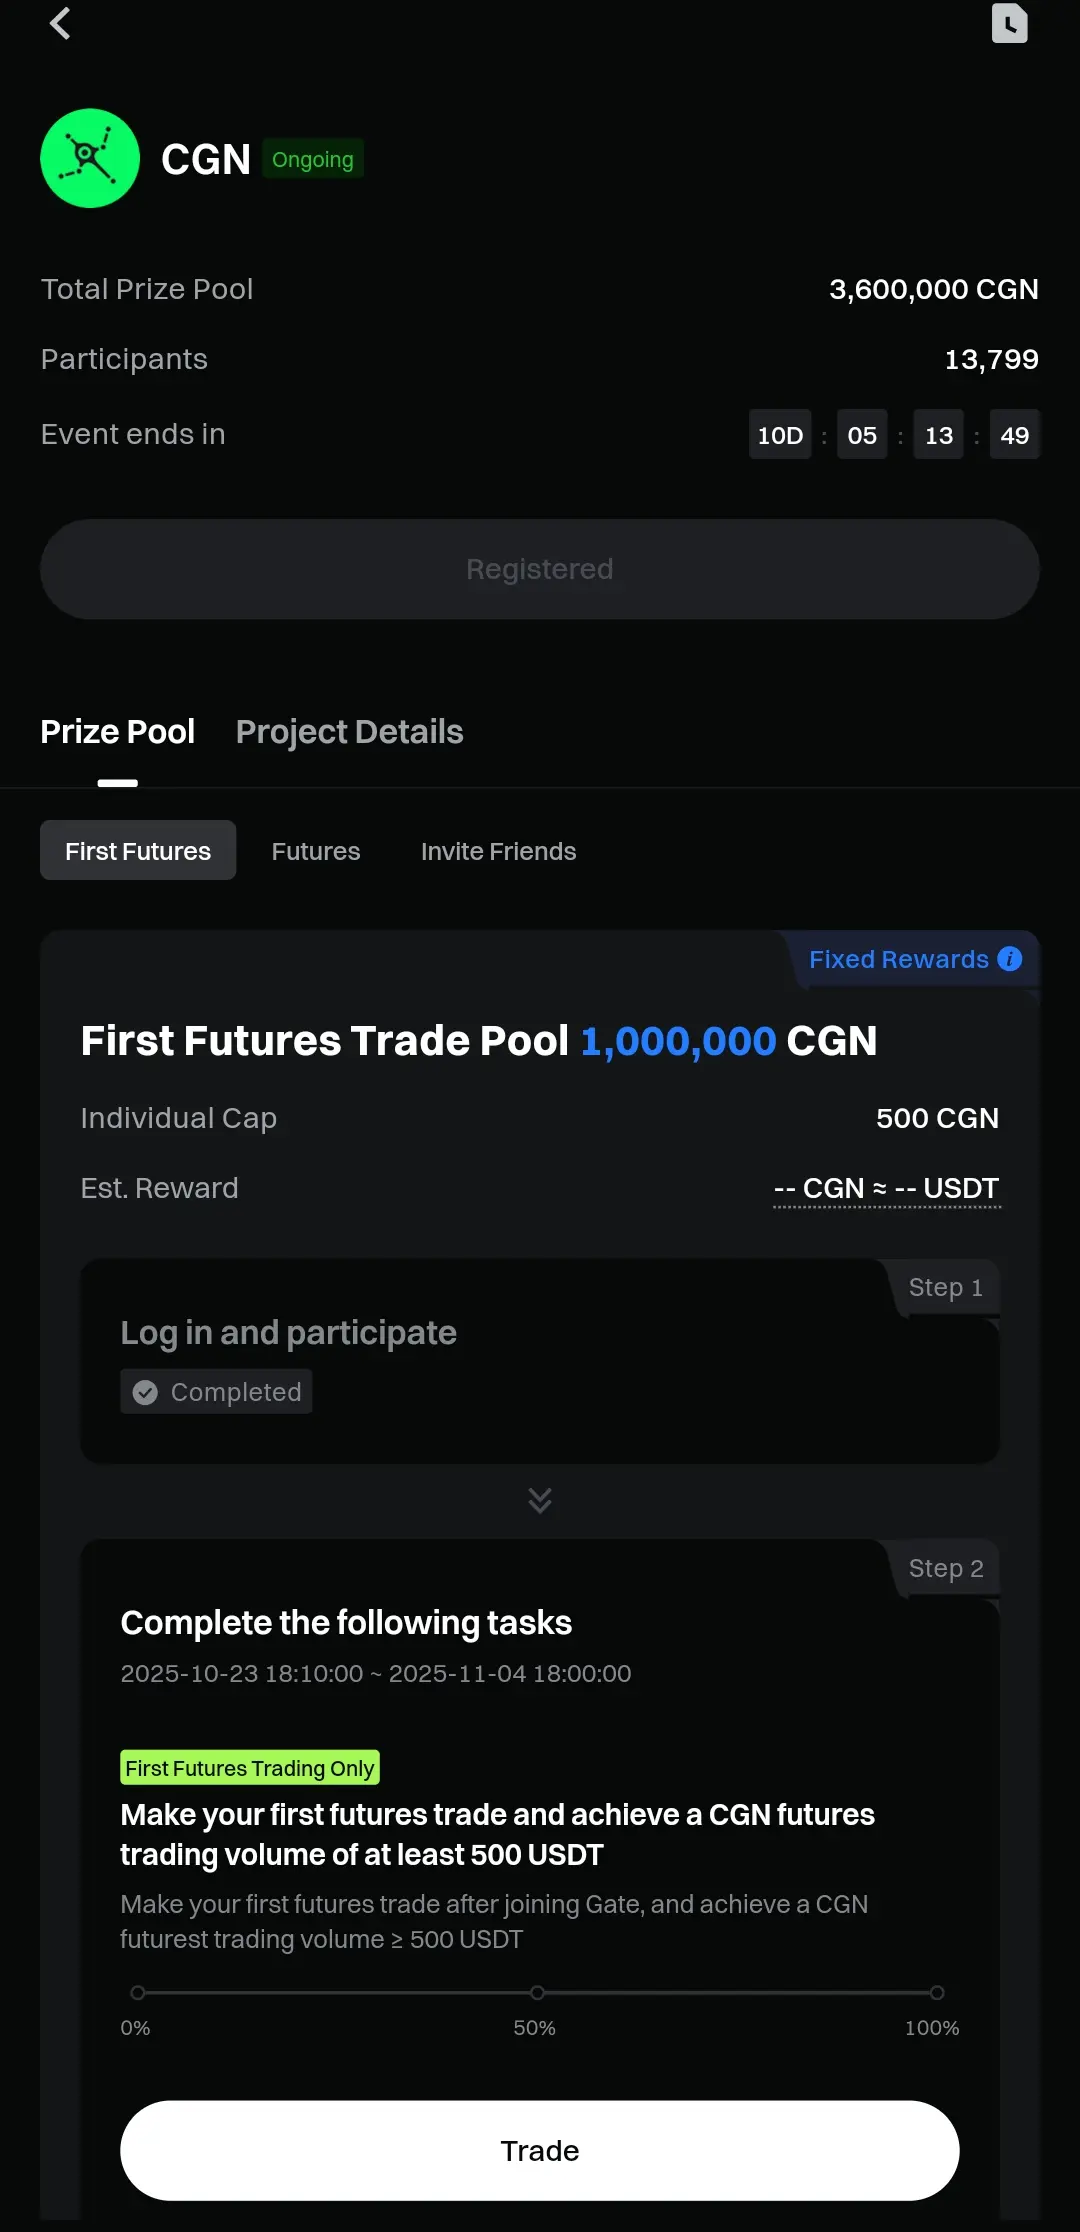The width and height of the screenshot is (1080, 2232).
Task: Tap the double chevron down arrow
Action: coord(540,1500)
